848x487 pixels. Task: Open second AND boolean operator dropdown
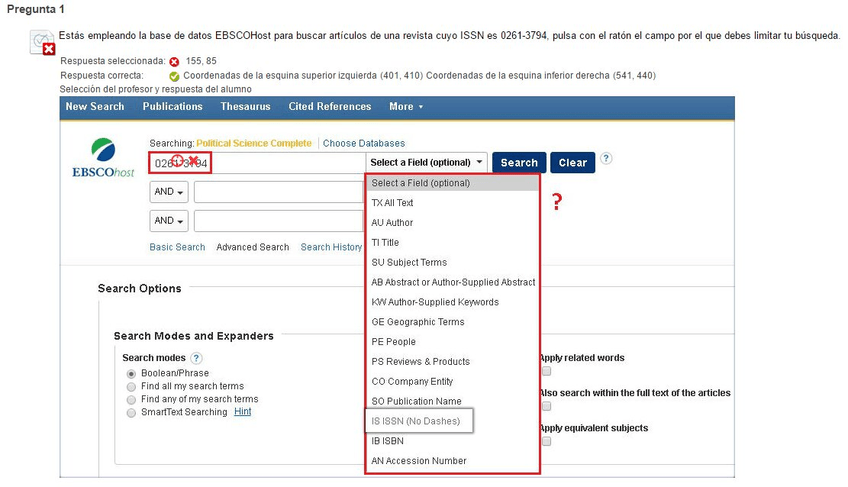(169, 221)
